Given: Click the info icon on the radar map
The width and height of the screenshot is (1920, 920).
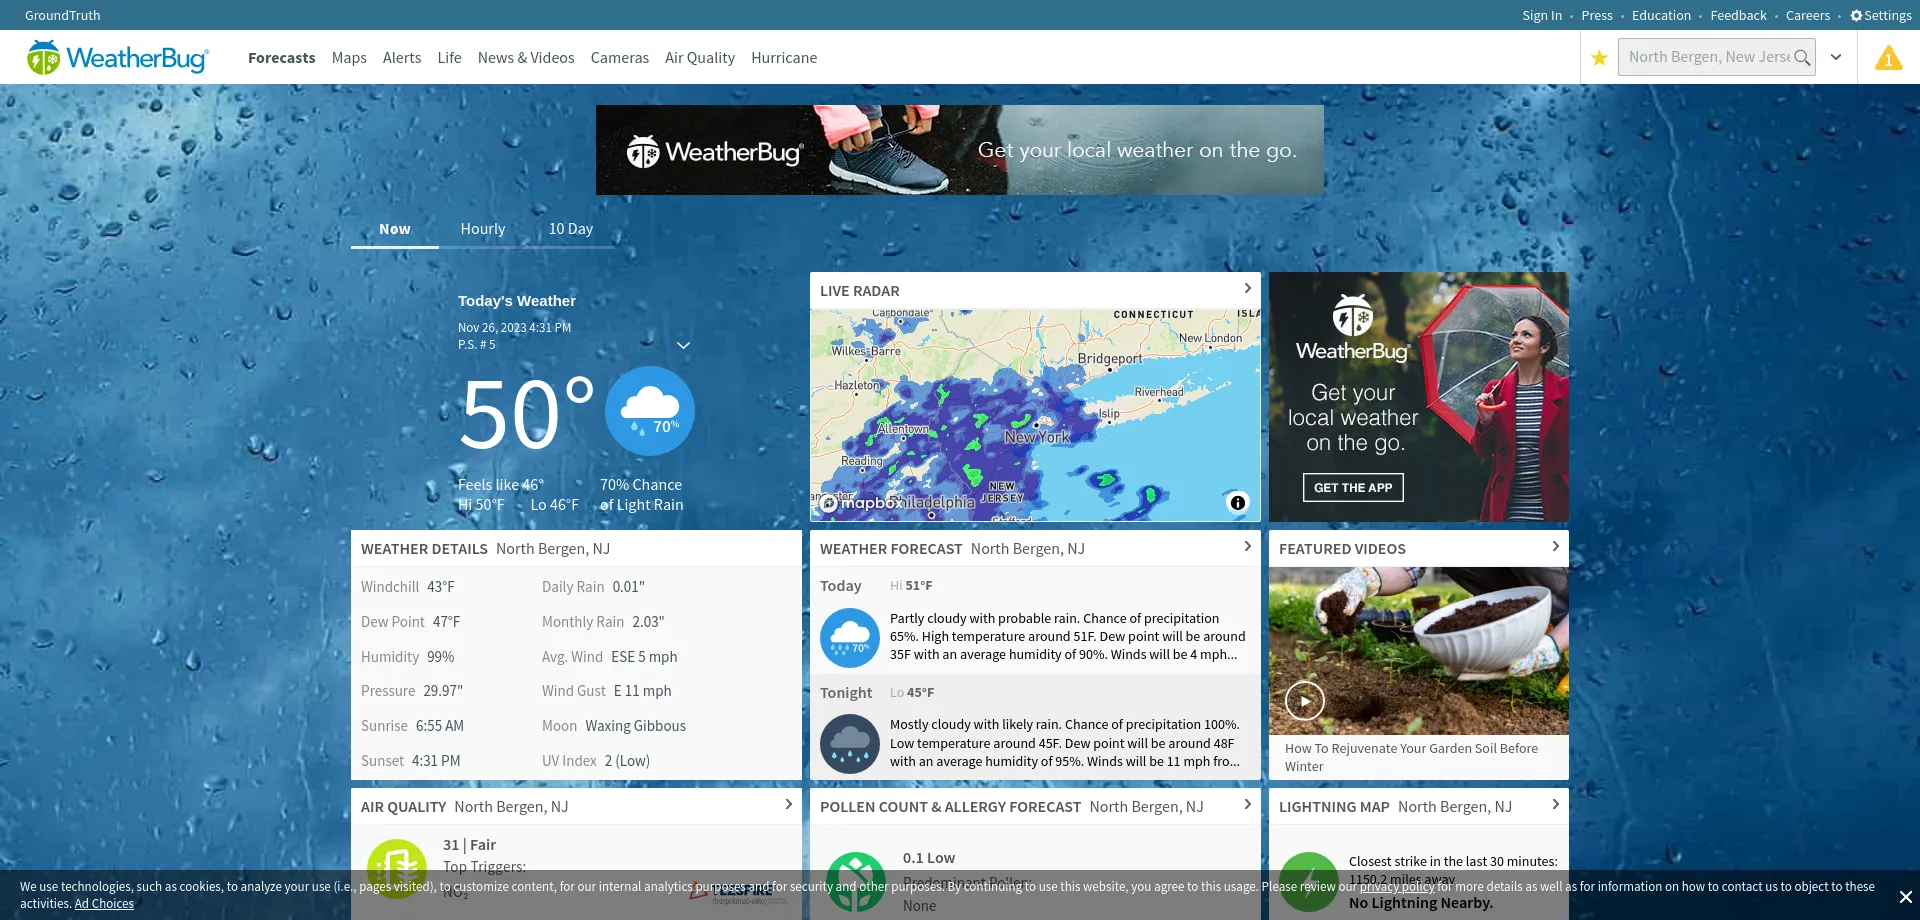Looking at the screenshot, I should click(1237, 503).
